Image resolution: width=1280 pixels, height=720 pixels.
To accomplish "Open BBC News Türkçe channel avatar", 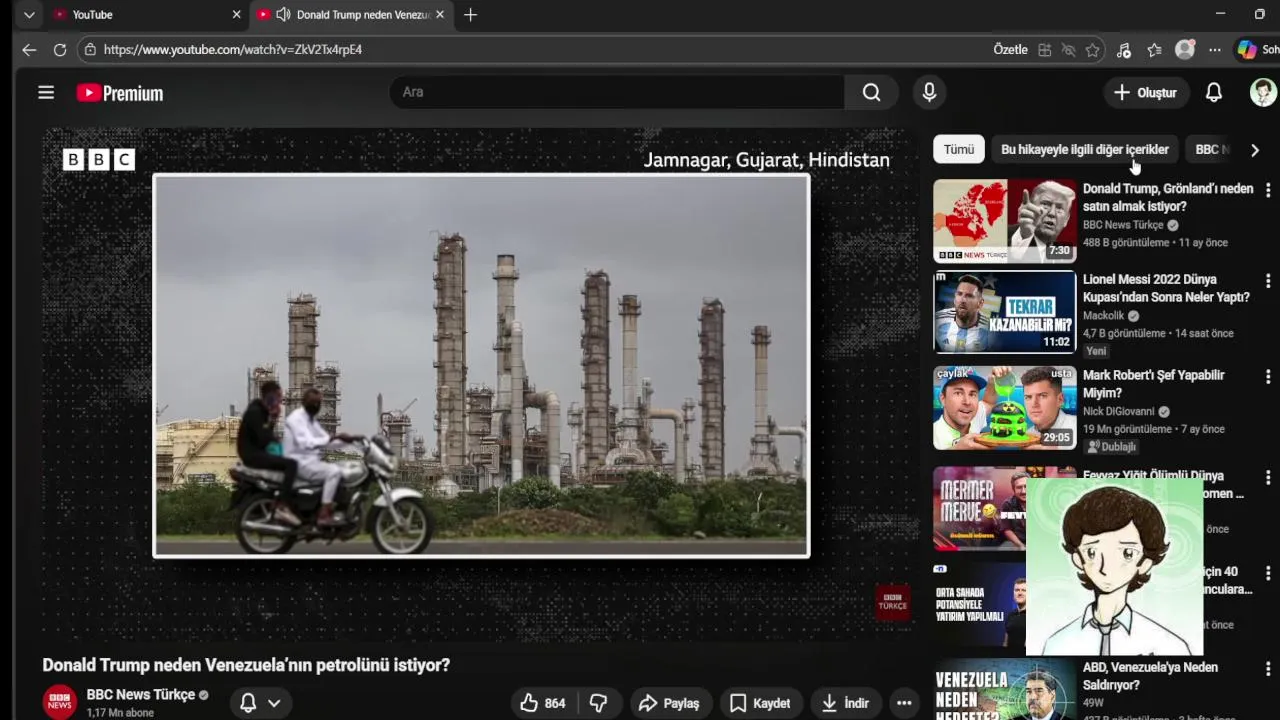I will coord(59,702).
